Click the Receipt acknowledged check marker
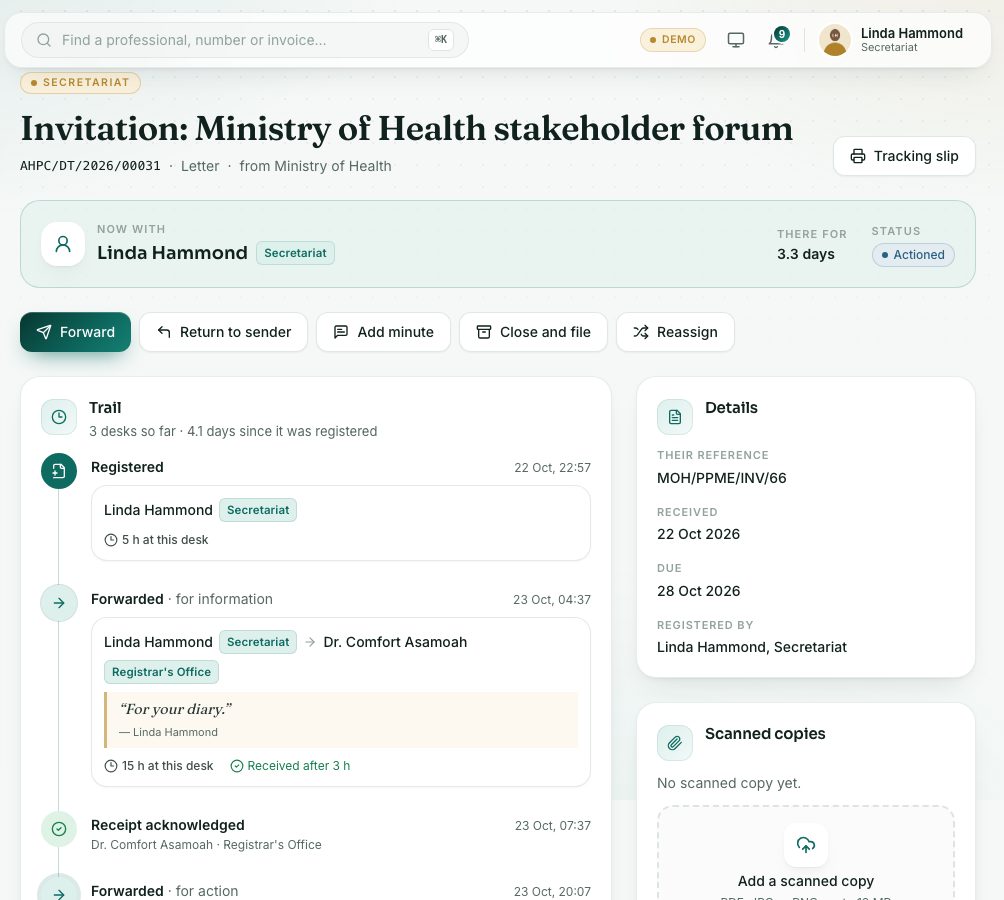This screenshot has width=1004, height=900. (x=59, y=829)
